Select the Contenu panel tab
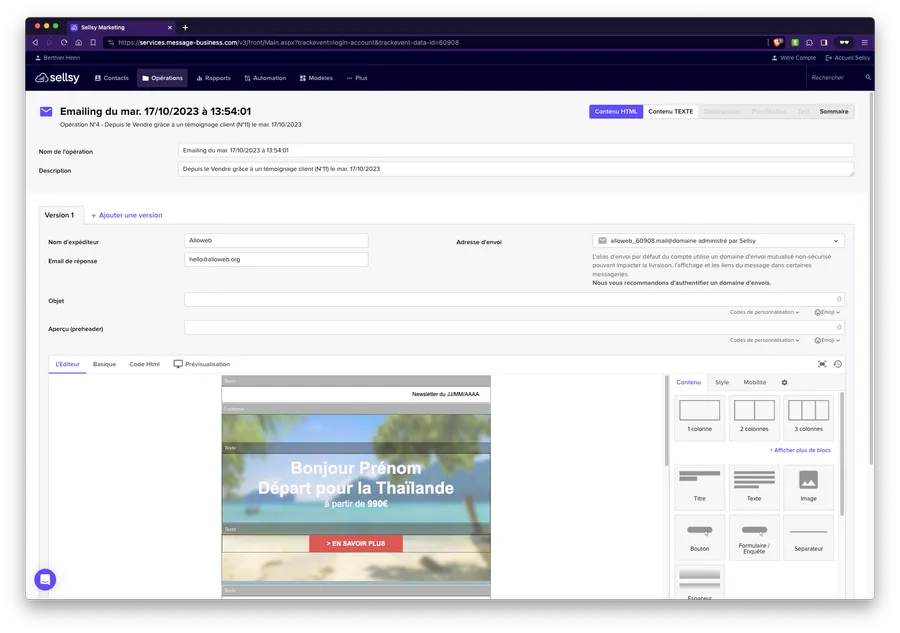900x633 pixels. (x=688, y=382)
